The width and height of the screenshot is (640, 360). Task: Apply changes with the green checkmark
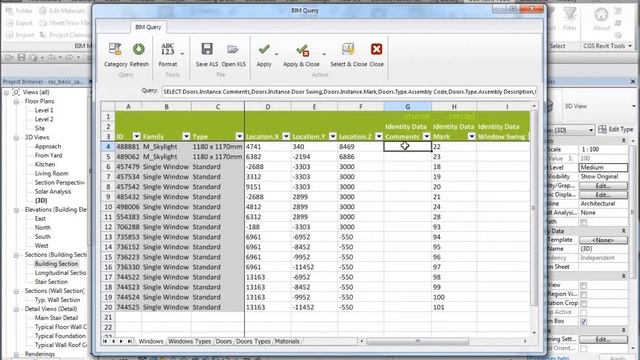[264, 49]
